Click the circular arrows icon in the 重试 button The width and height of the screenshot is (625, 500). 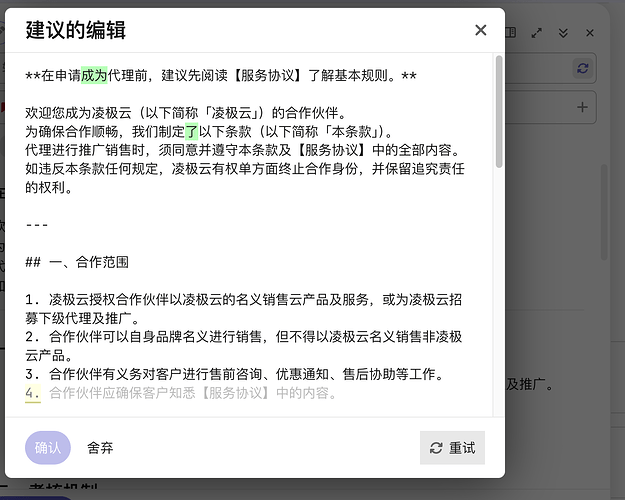[436, 448]
